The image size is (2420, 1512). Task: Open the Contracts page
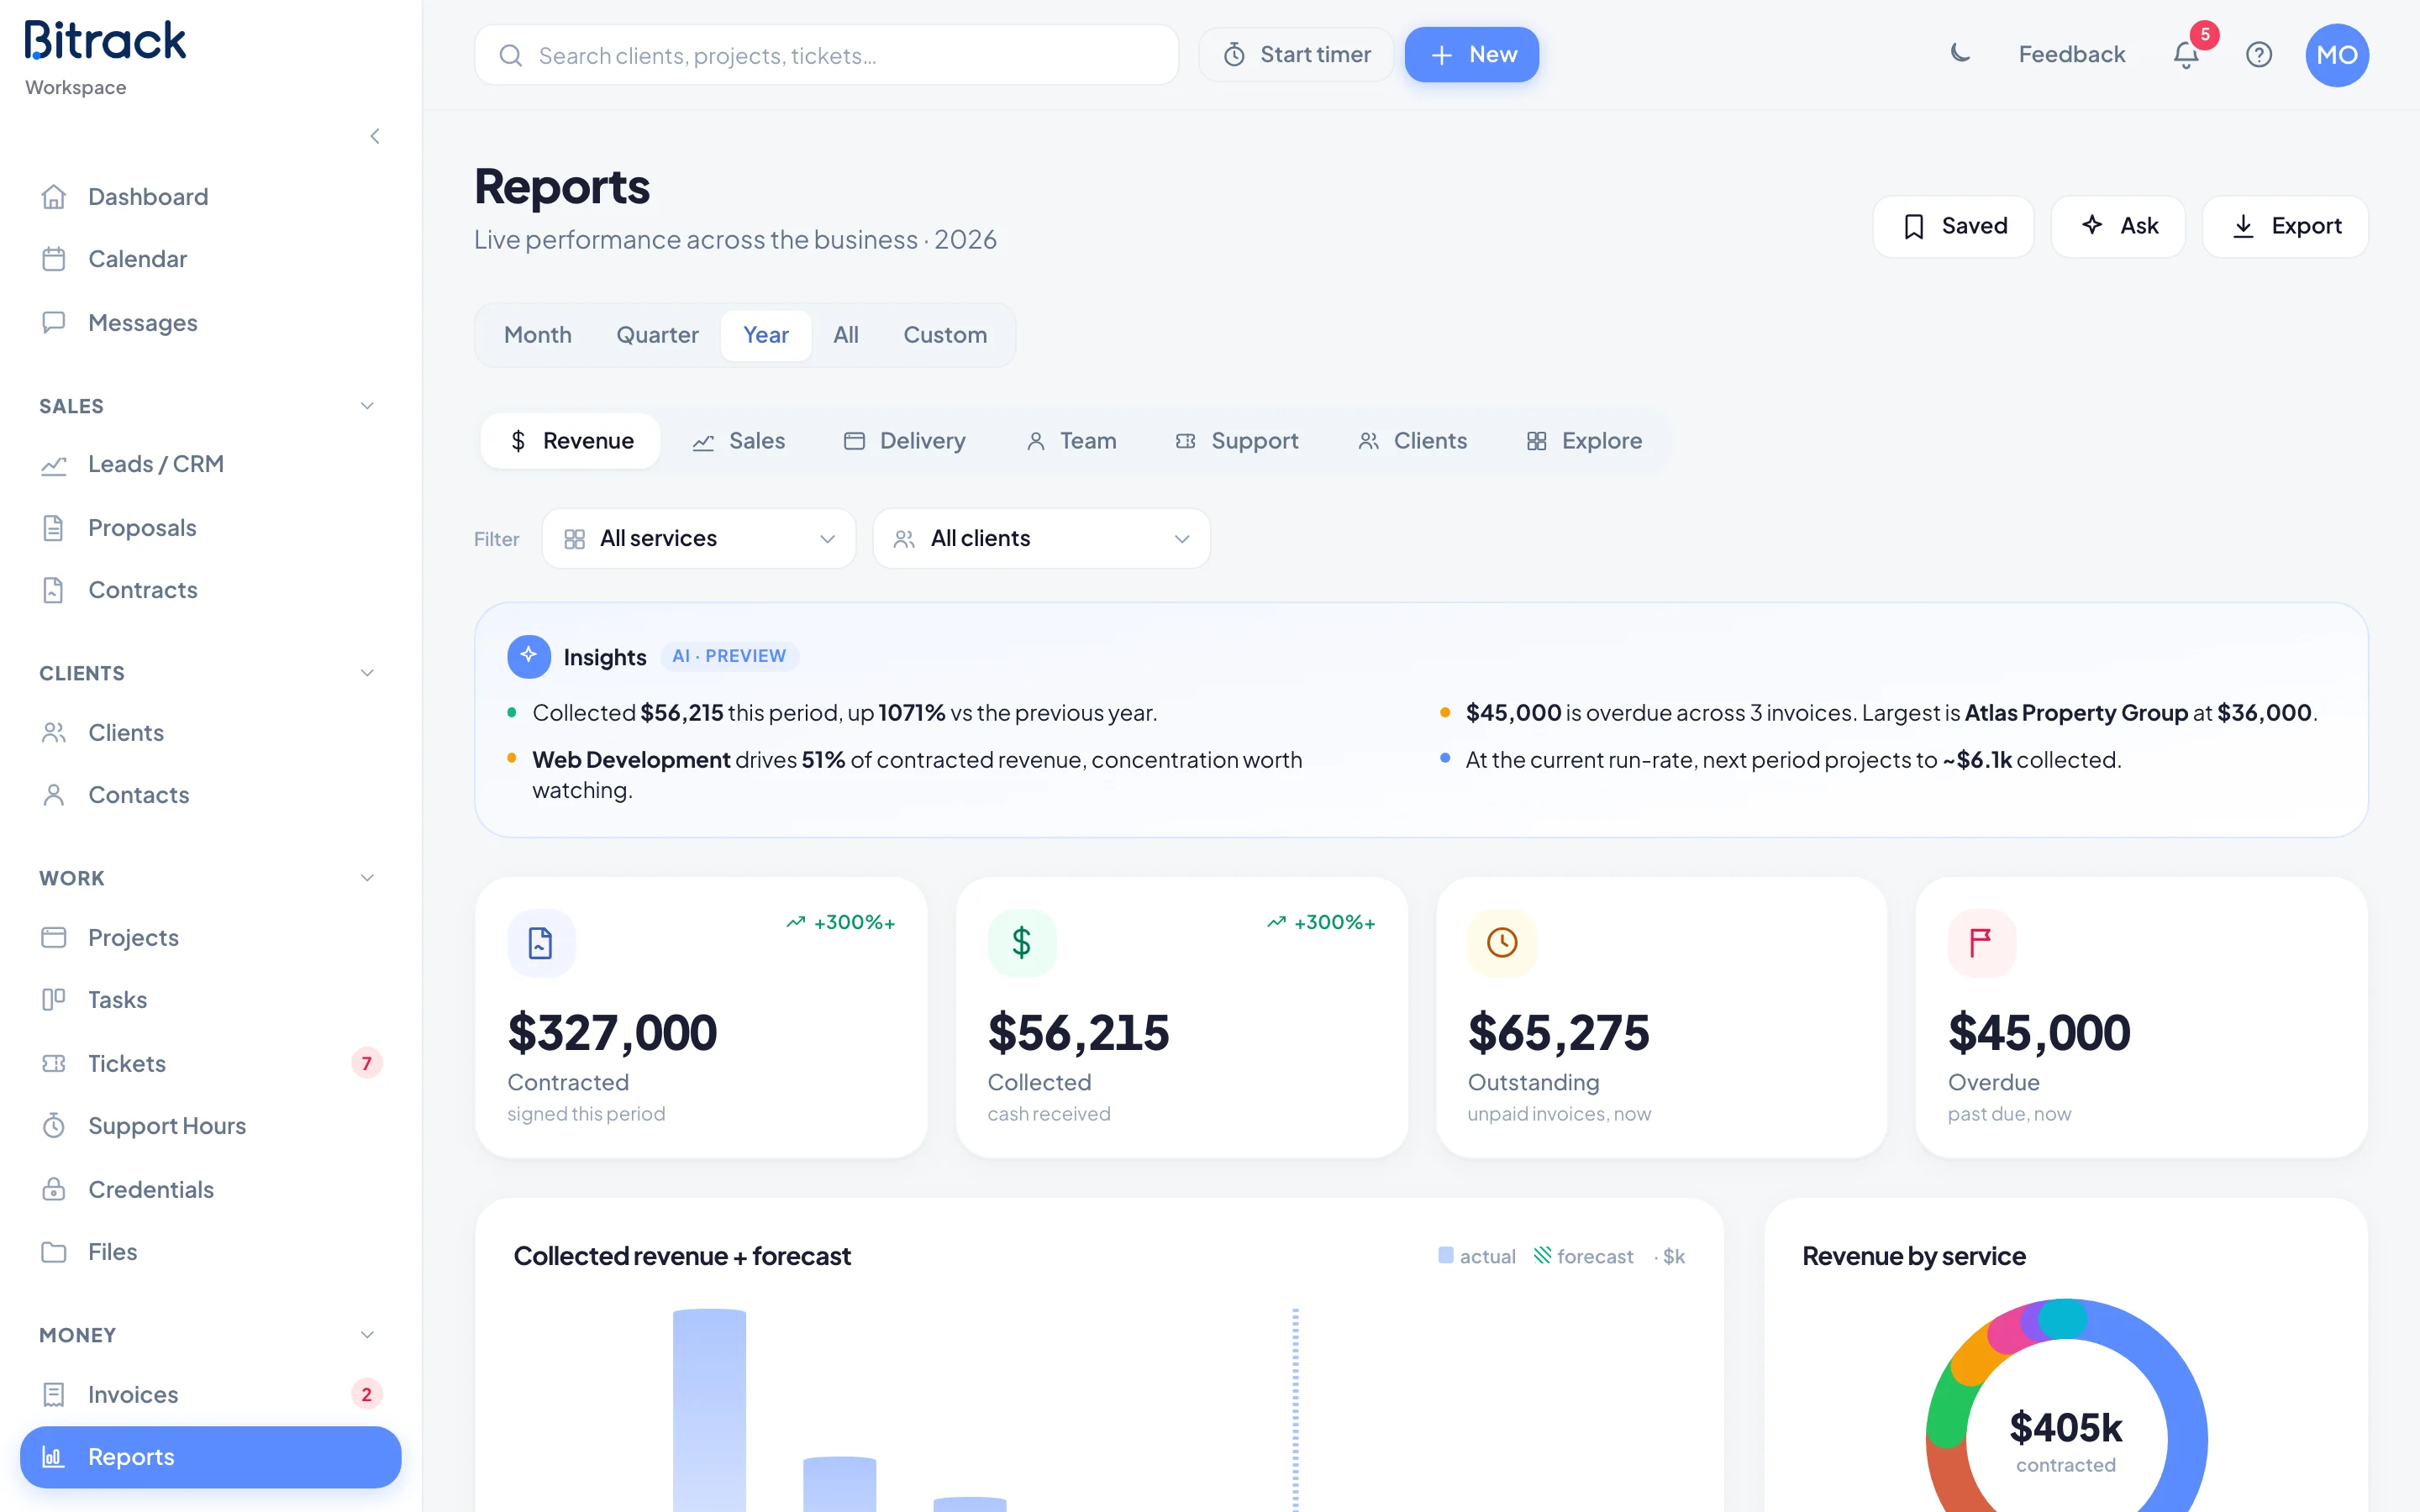[x=210, y=590]
